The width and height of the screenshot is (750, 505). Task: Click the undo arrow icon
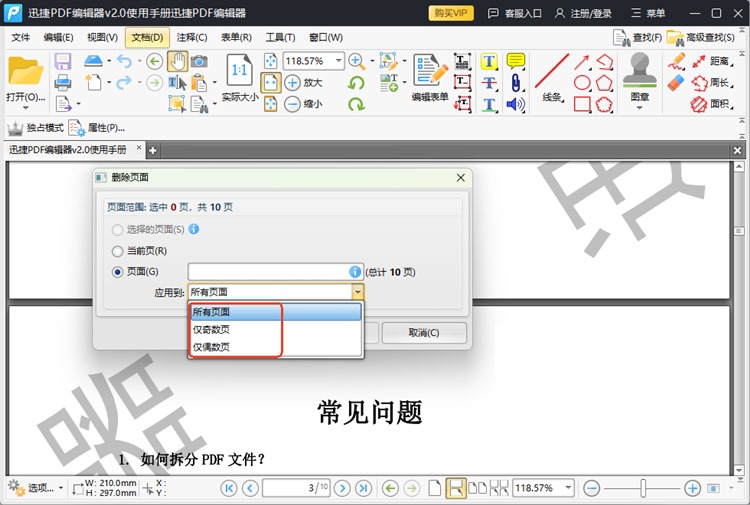click(124, 61)
